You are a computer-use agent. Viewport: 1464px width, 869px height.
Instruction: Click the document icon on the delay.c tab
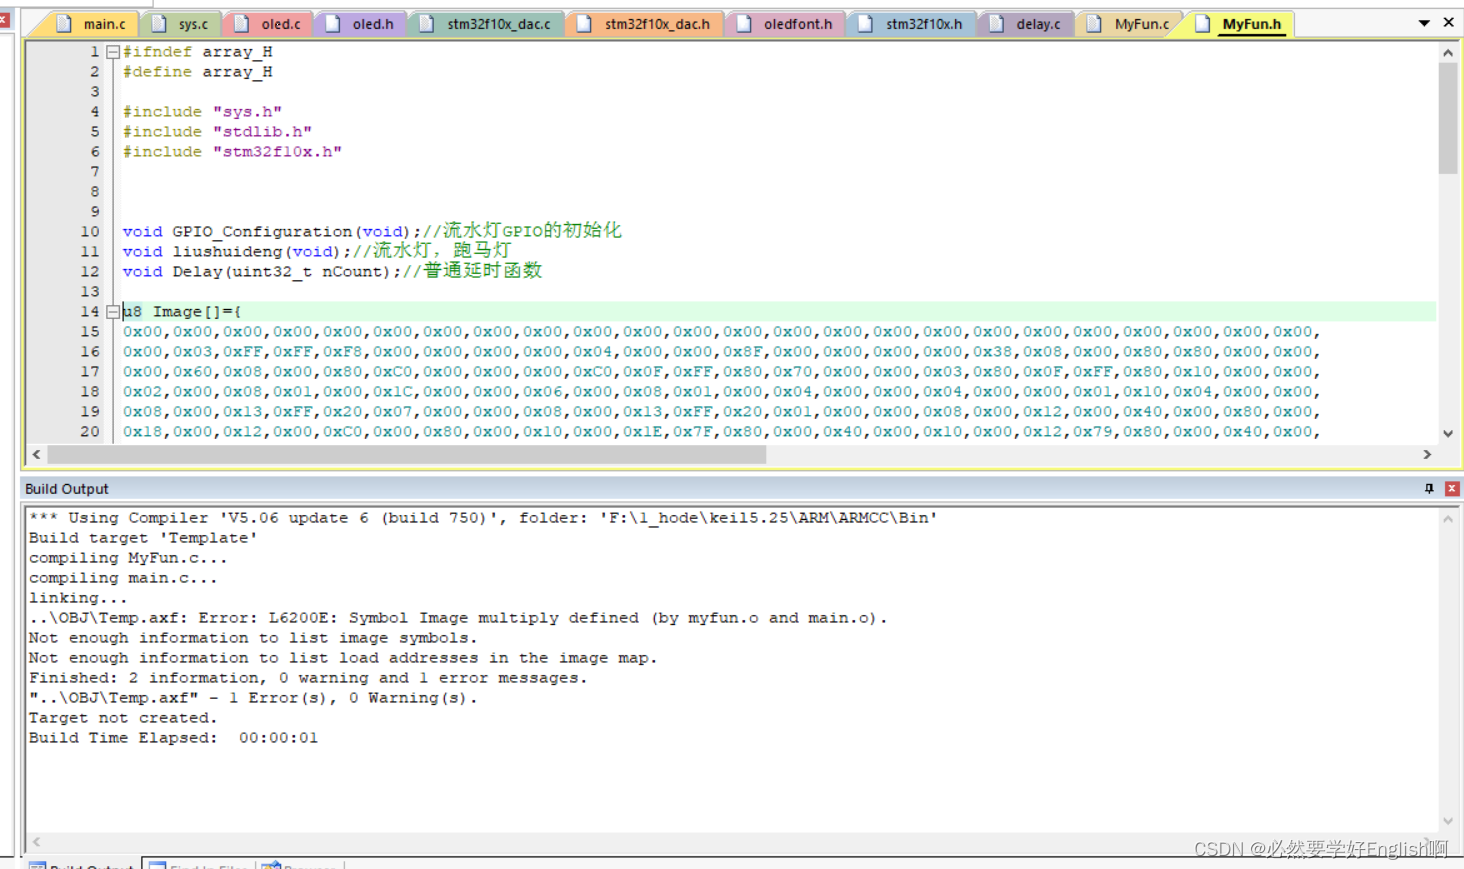pyautogui.click(x=994, y=22)
